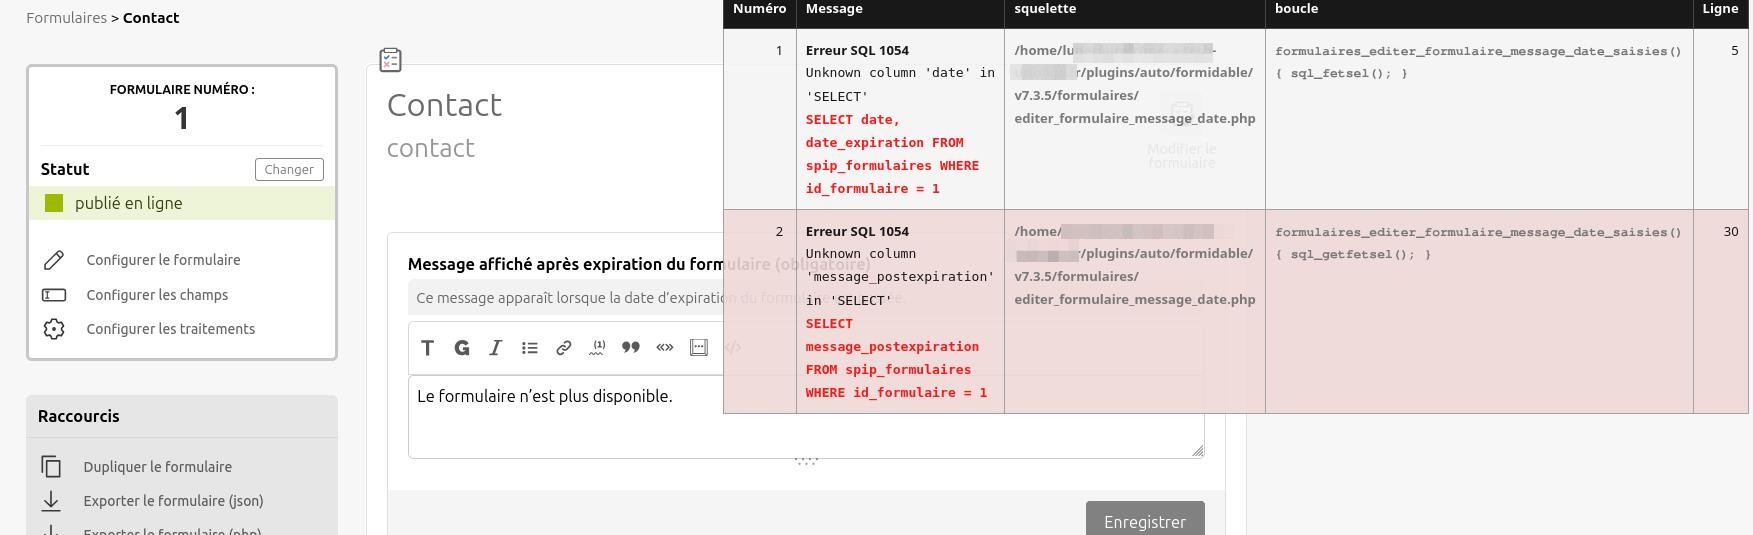Insert a blockquote with the quote-marks icon
1753x535 pixels.
pyautogui.click(x=631, y=348)
